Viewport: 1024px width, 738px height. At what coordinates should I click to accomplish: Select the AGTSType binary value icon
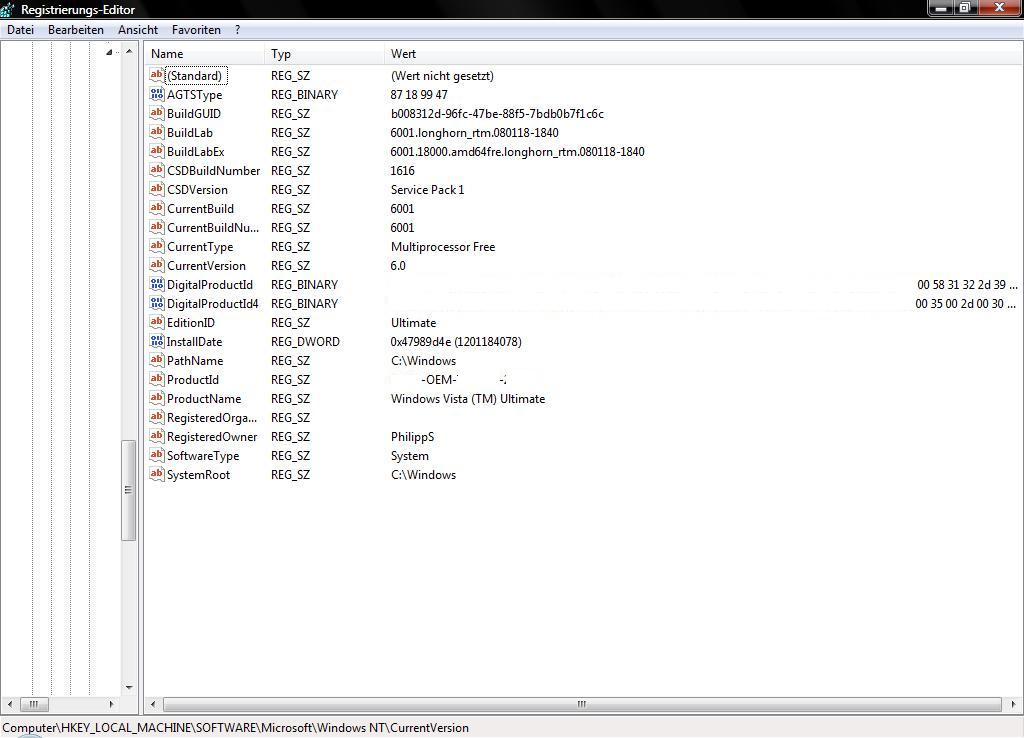[x=157, y=94]
